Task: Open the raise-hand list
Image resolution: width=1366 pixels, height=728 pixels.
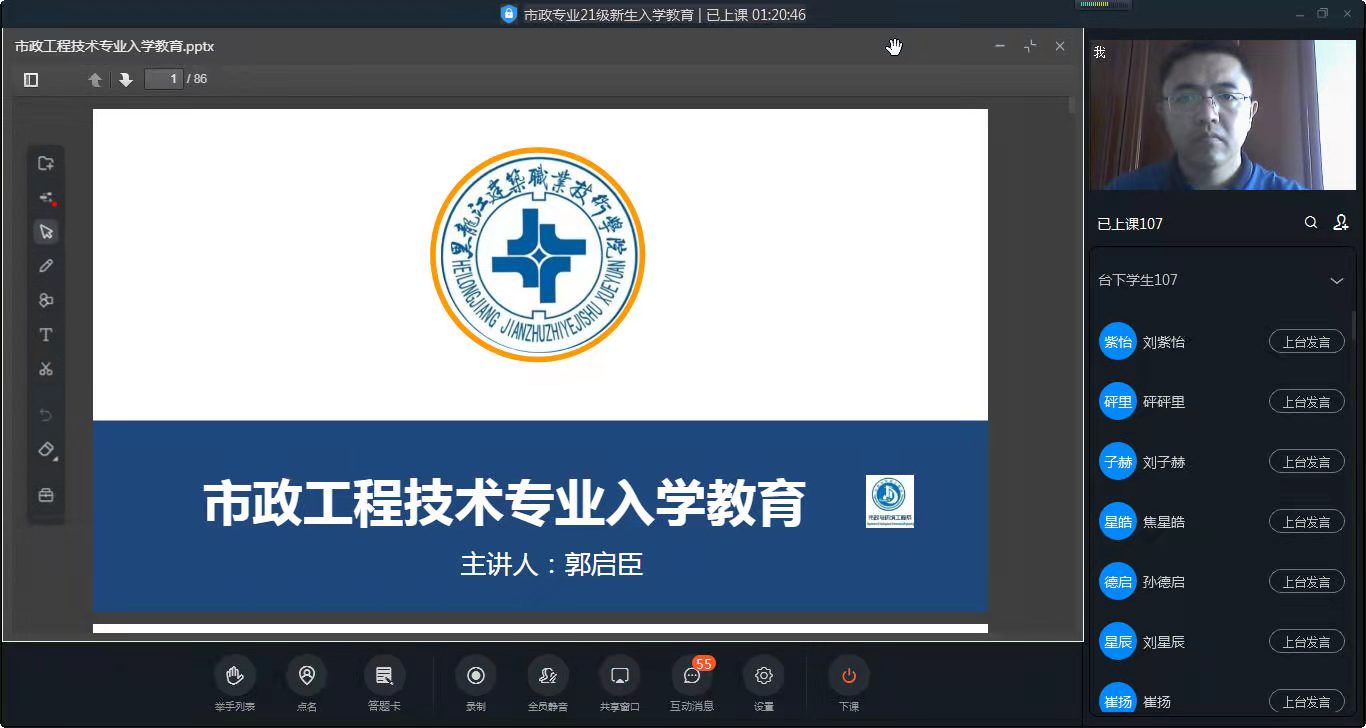Action: [x=235, y=684]
